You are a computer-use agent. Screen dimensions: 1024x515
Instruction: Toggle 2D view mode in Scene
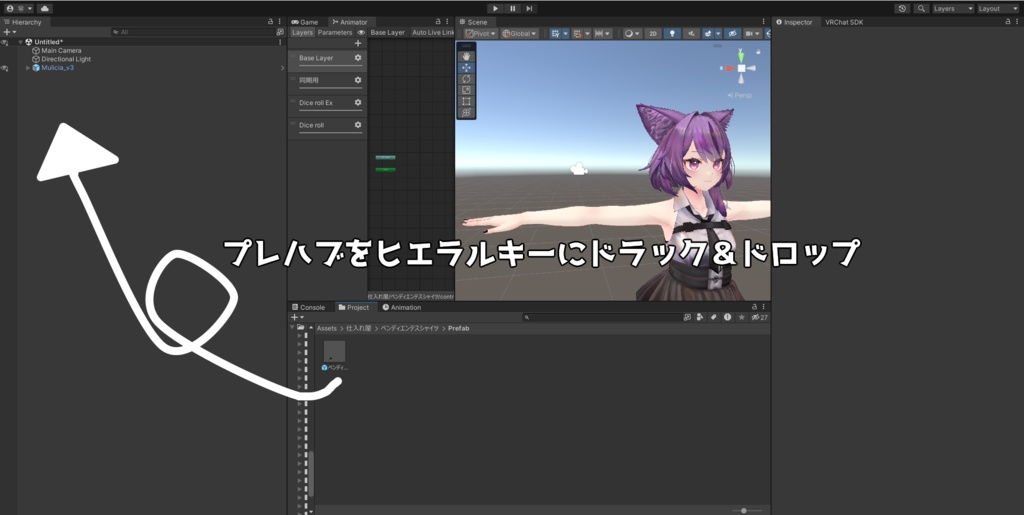[x=652, y=33]
